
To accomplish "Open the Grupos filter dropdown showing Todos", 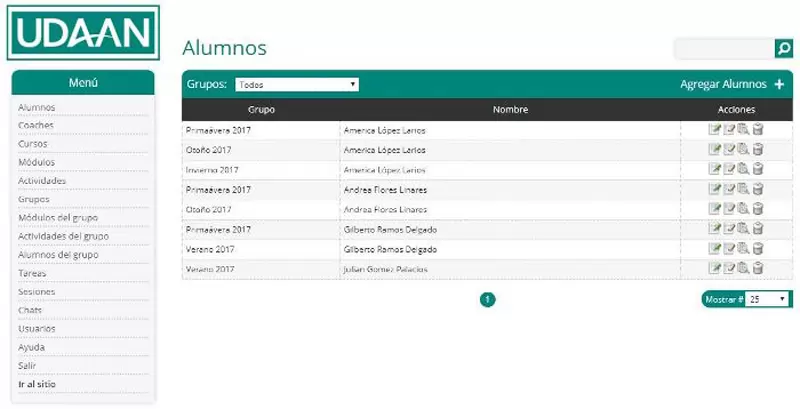I will (x=296, y=85).
